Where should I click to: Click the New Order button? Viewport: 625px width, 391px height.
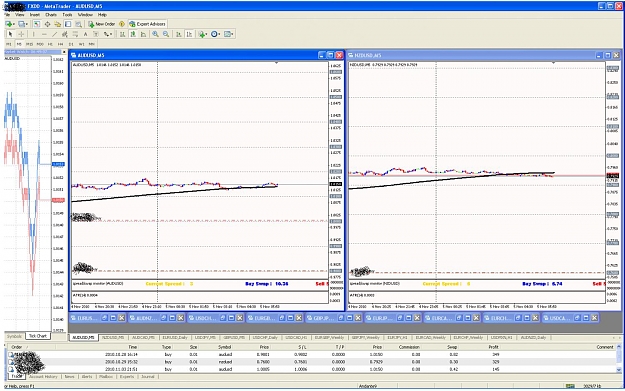pos(102,24)
